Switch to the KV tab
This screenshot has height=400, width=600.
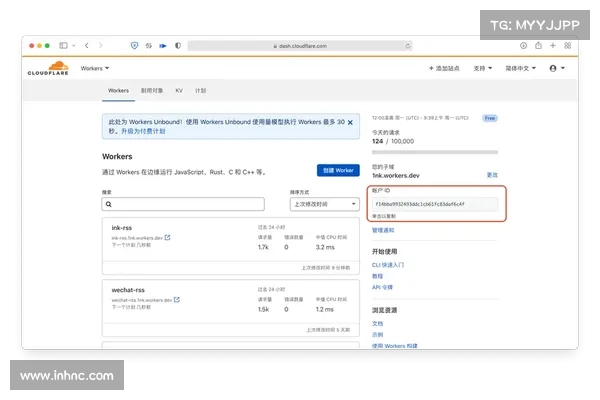[x=178, y=90]
